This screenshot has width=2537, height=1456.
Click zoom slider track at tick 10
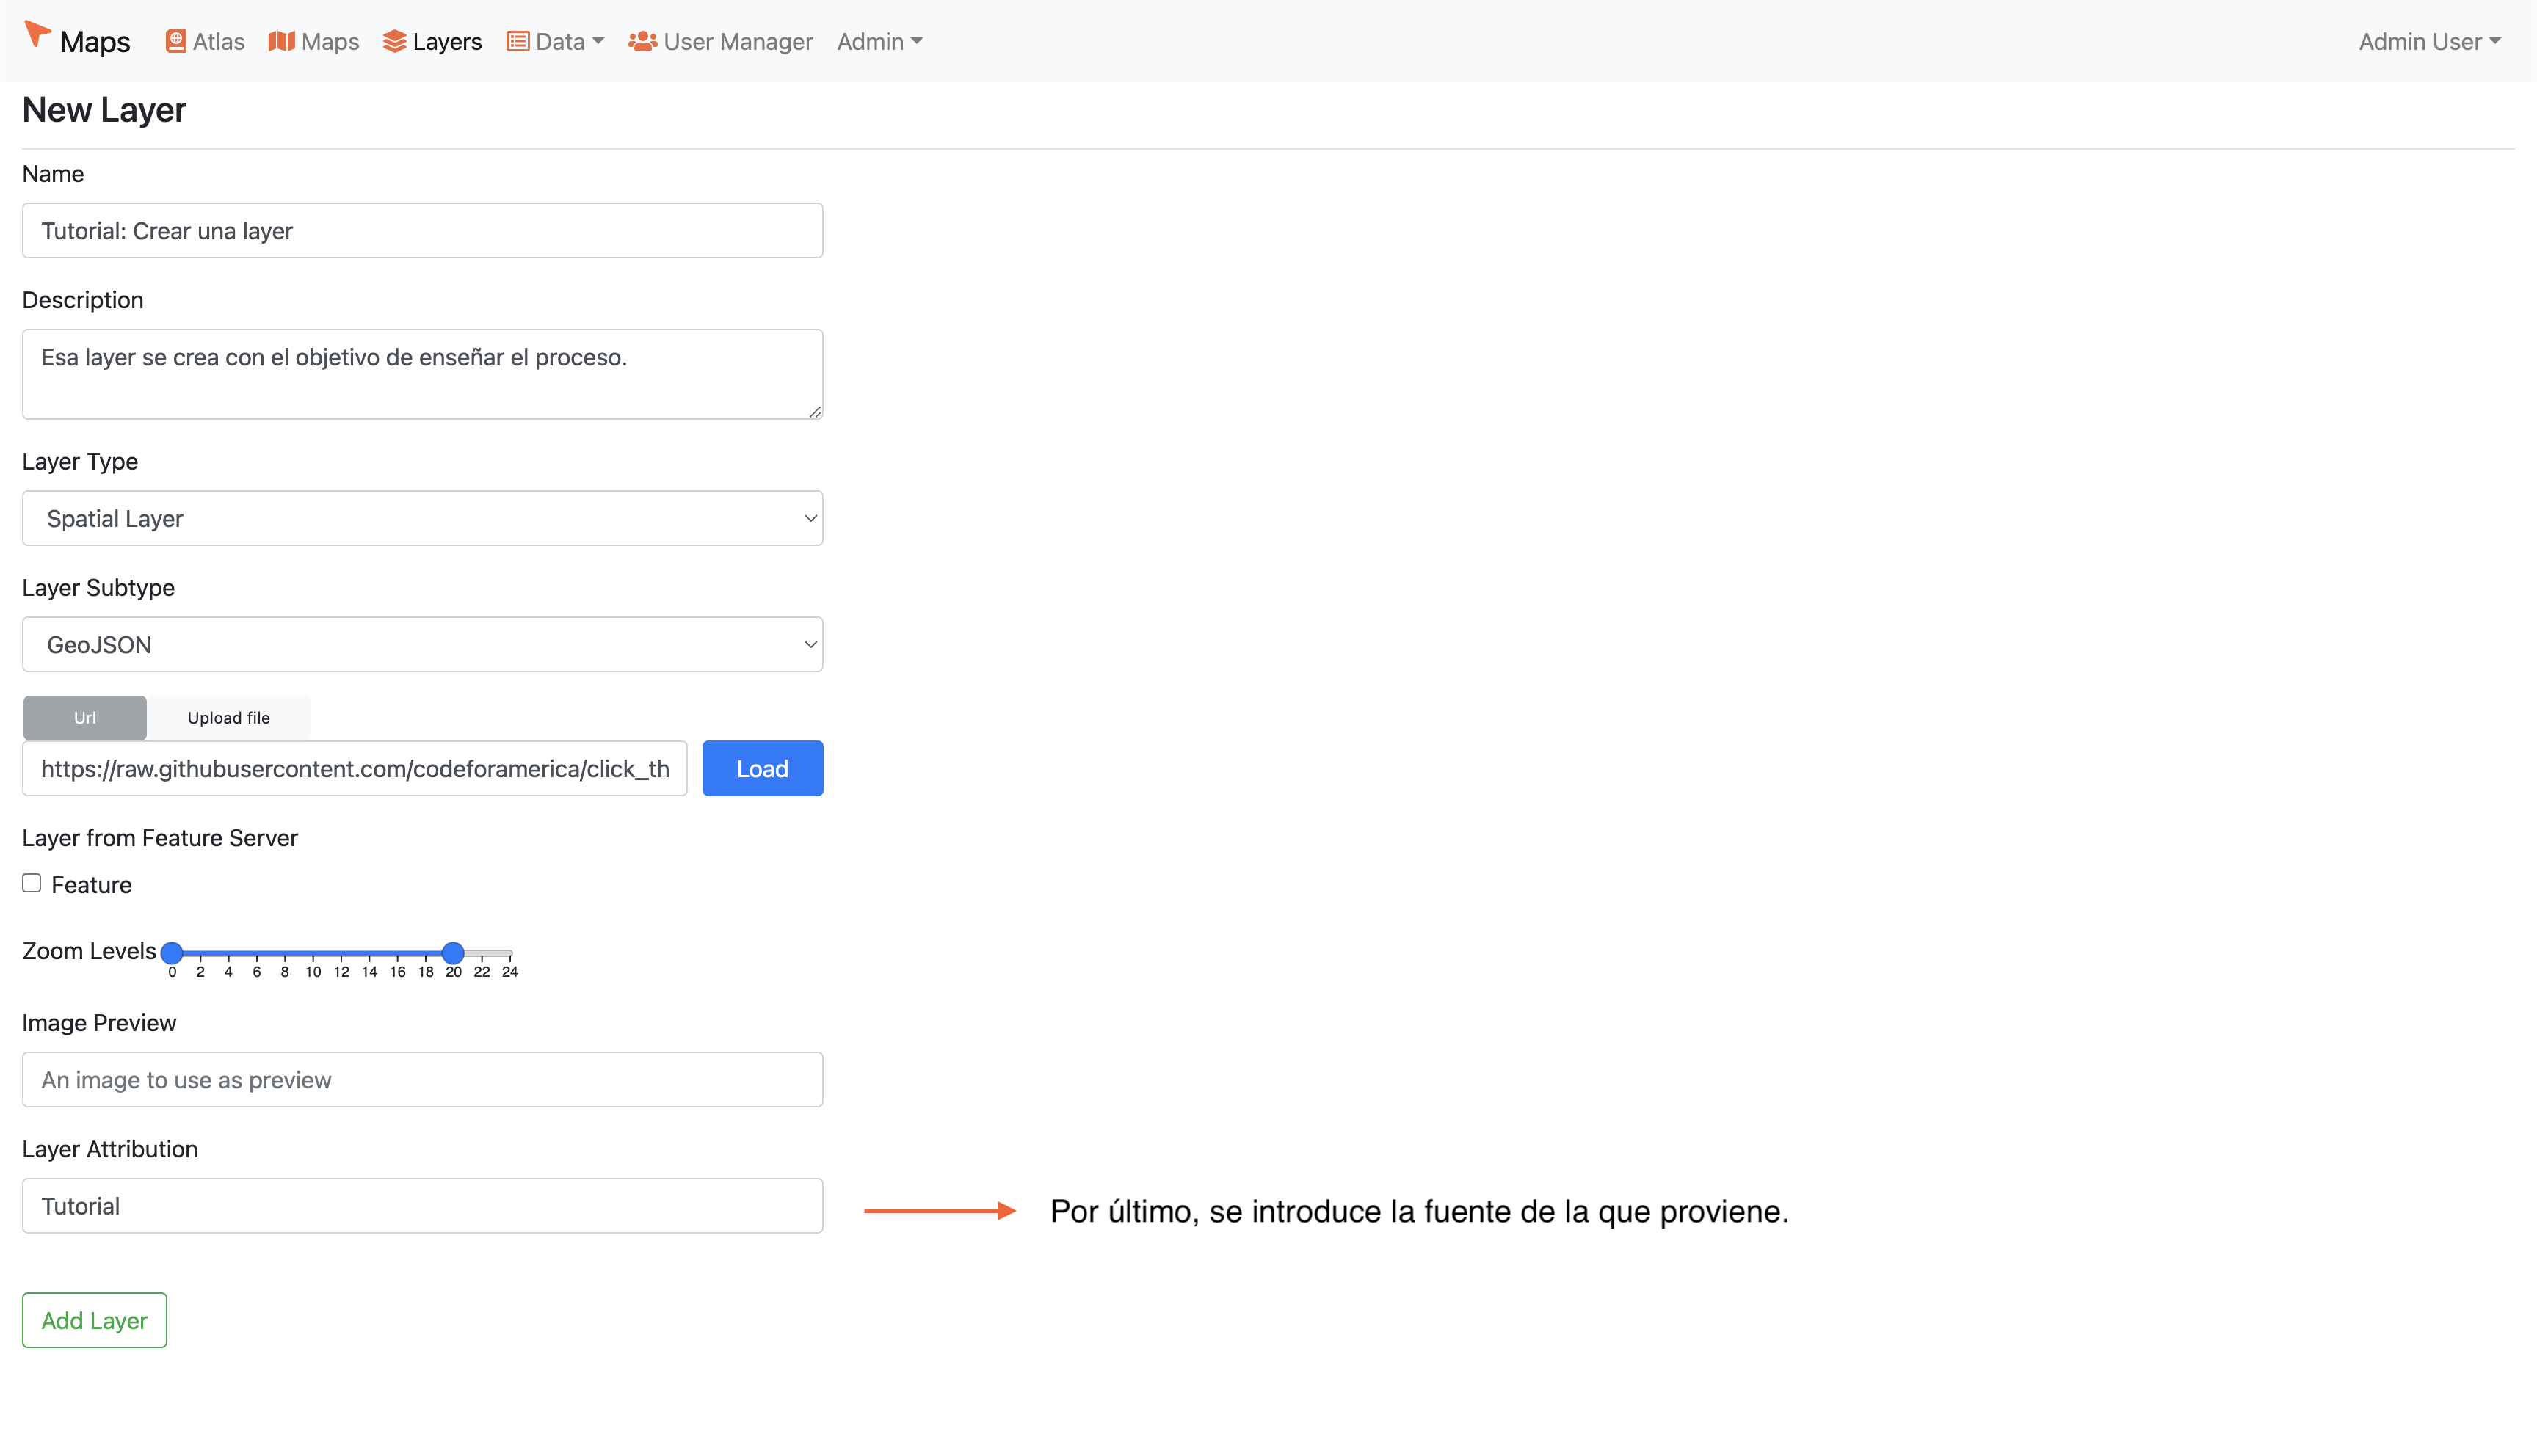(313, 953)
